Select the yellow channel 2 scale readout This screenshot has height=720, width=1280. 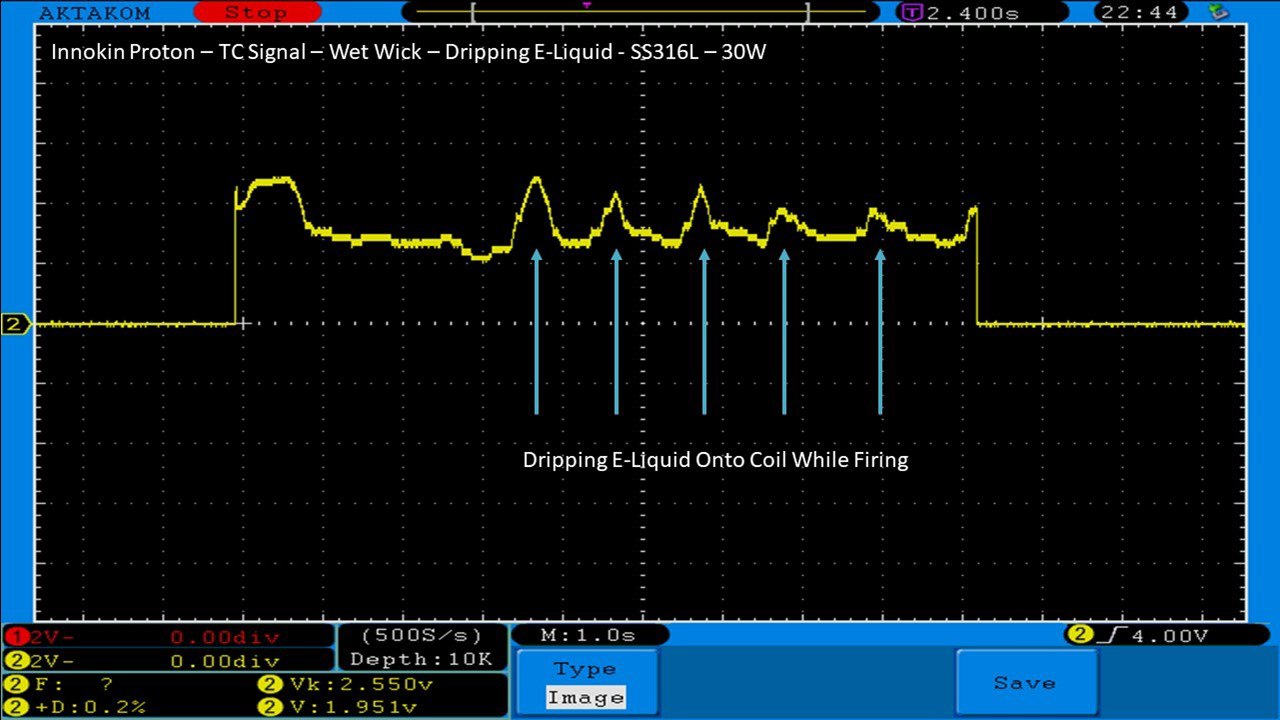(x=166, y=661)
